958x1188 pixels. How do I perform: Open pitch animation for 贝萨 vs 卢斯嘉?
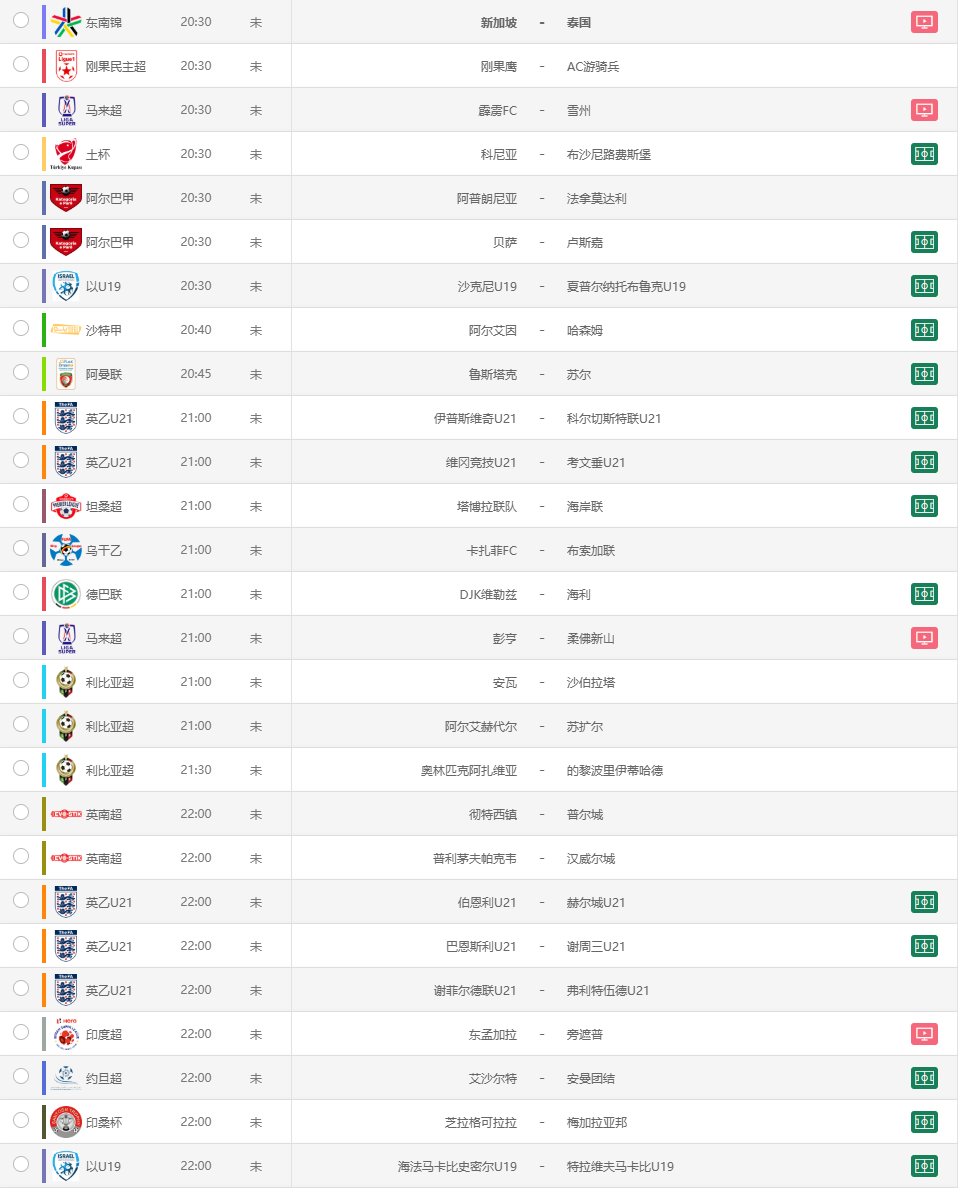[924, 242]
